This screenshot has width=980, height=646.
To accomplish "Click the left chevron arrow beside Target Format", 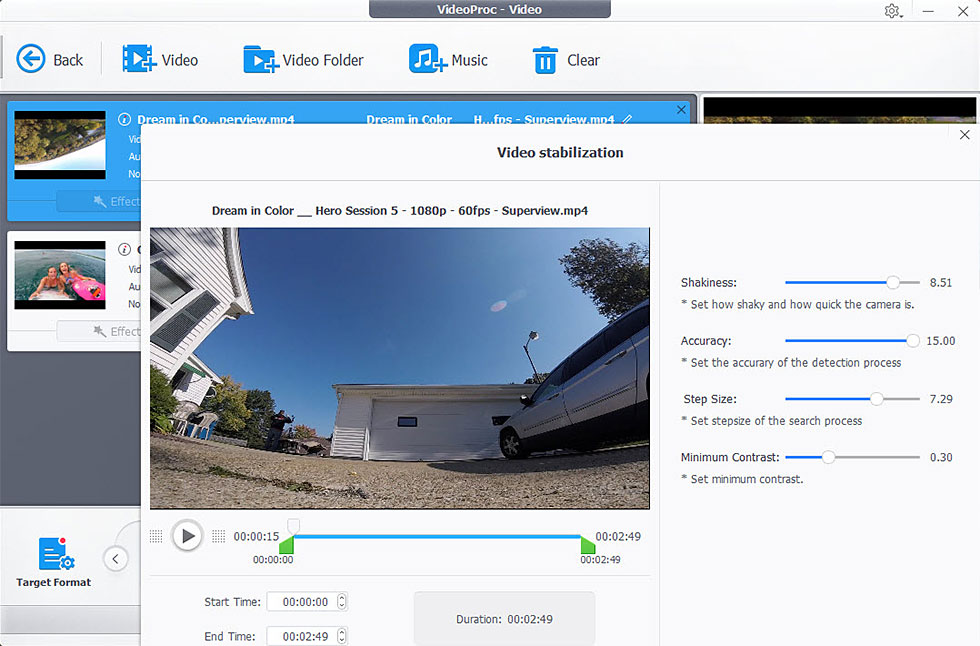I will pyautogui.click(x=116, y=559).
